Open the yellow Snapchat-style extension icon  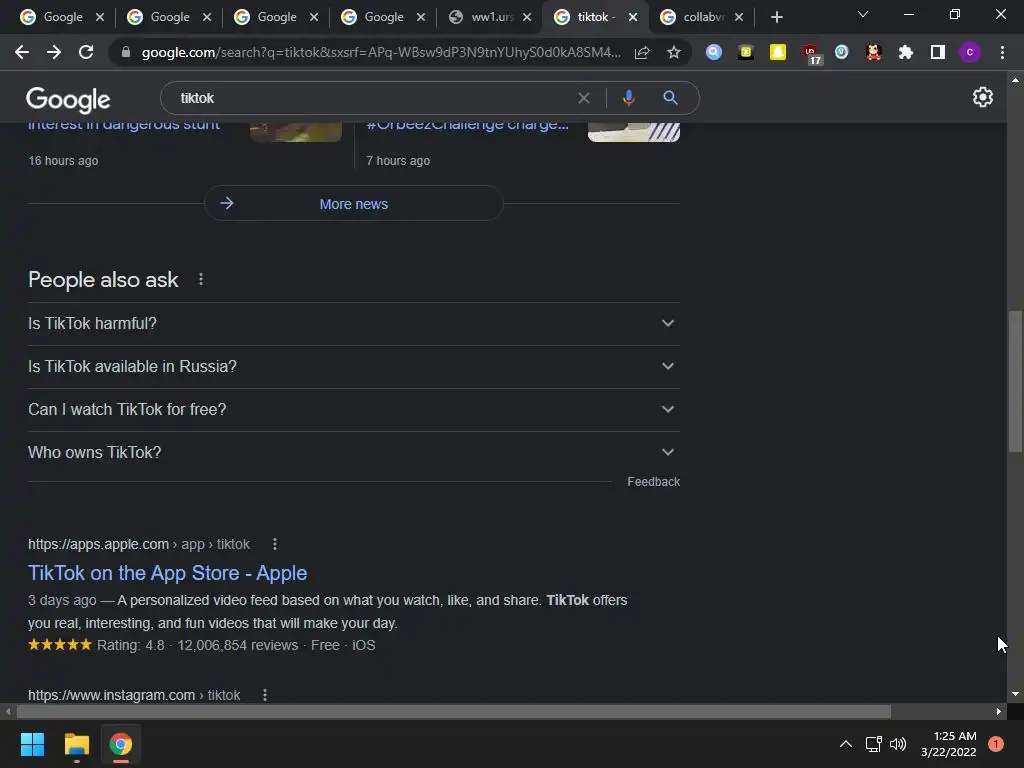[778, 52]
